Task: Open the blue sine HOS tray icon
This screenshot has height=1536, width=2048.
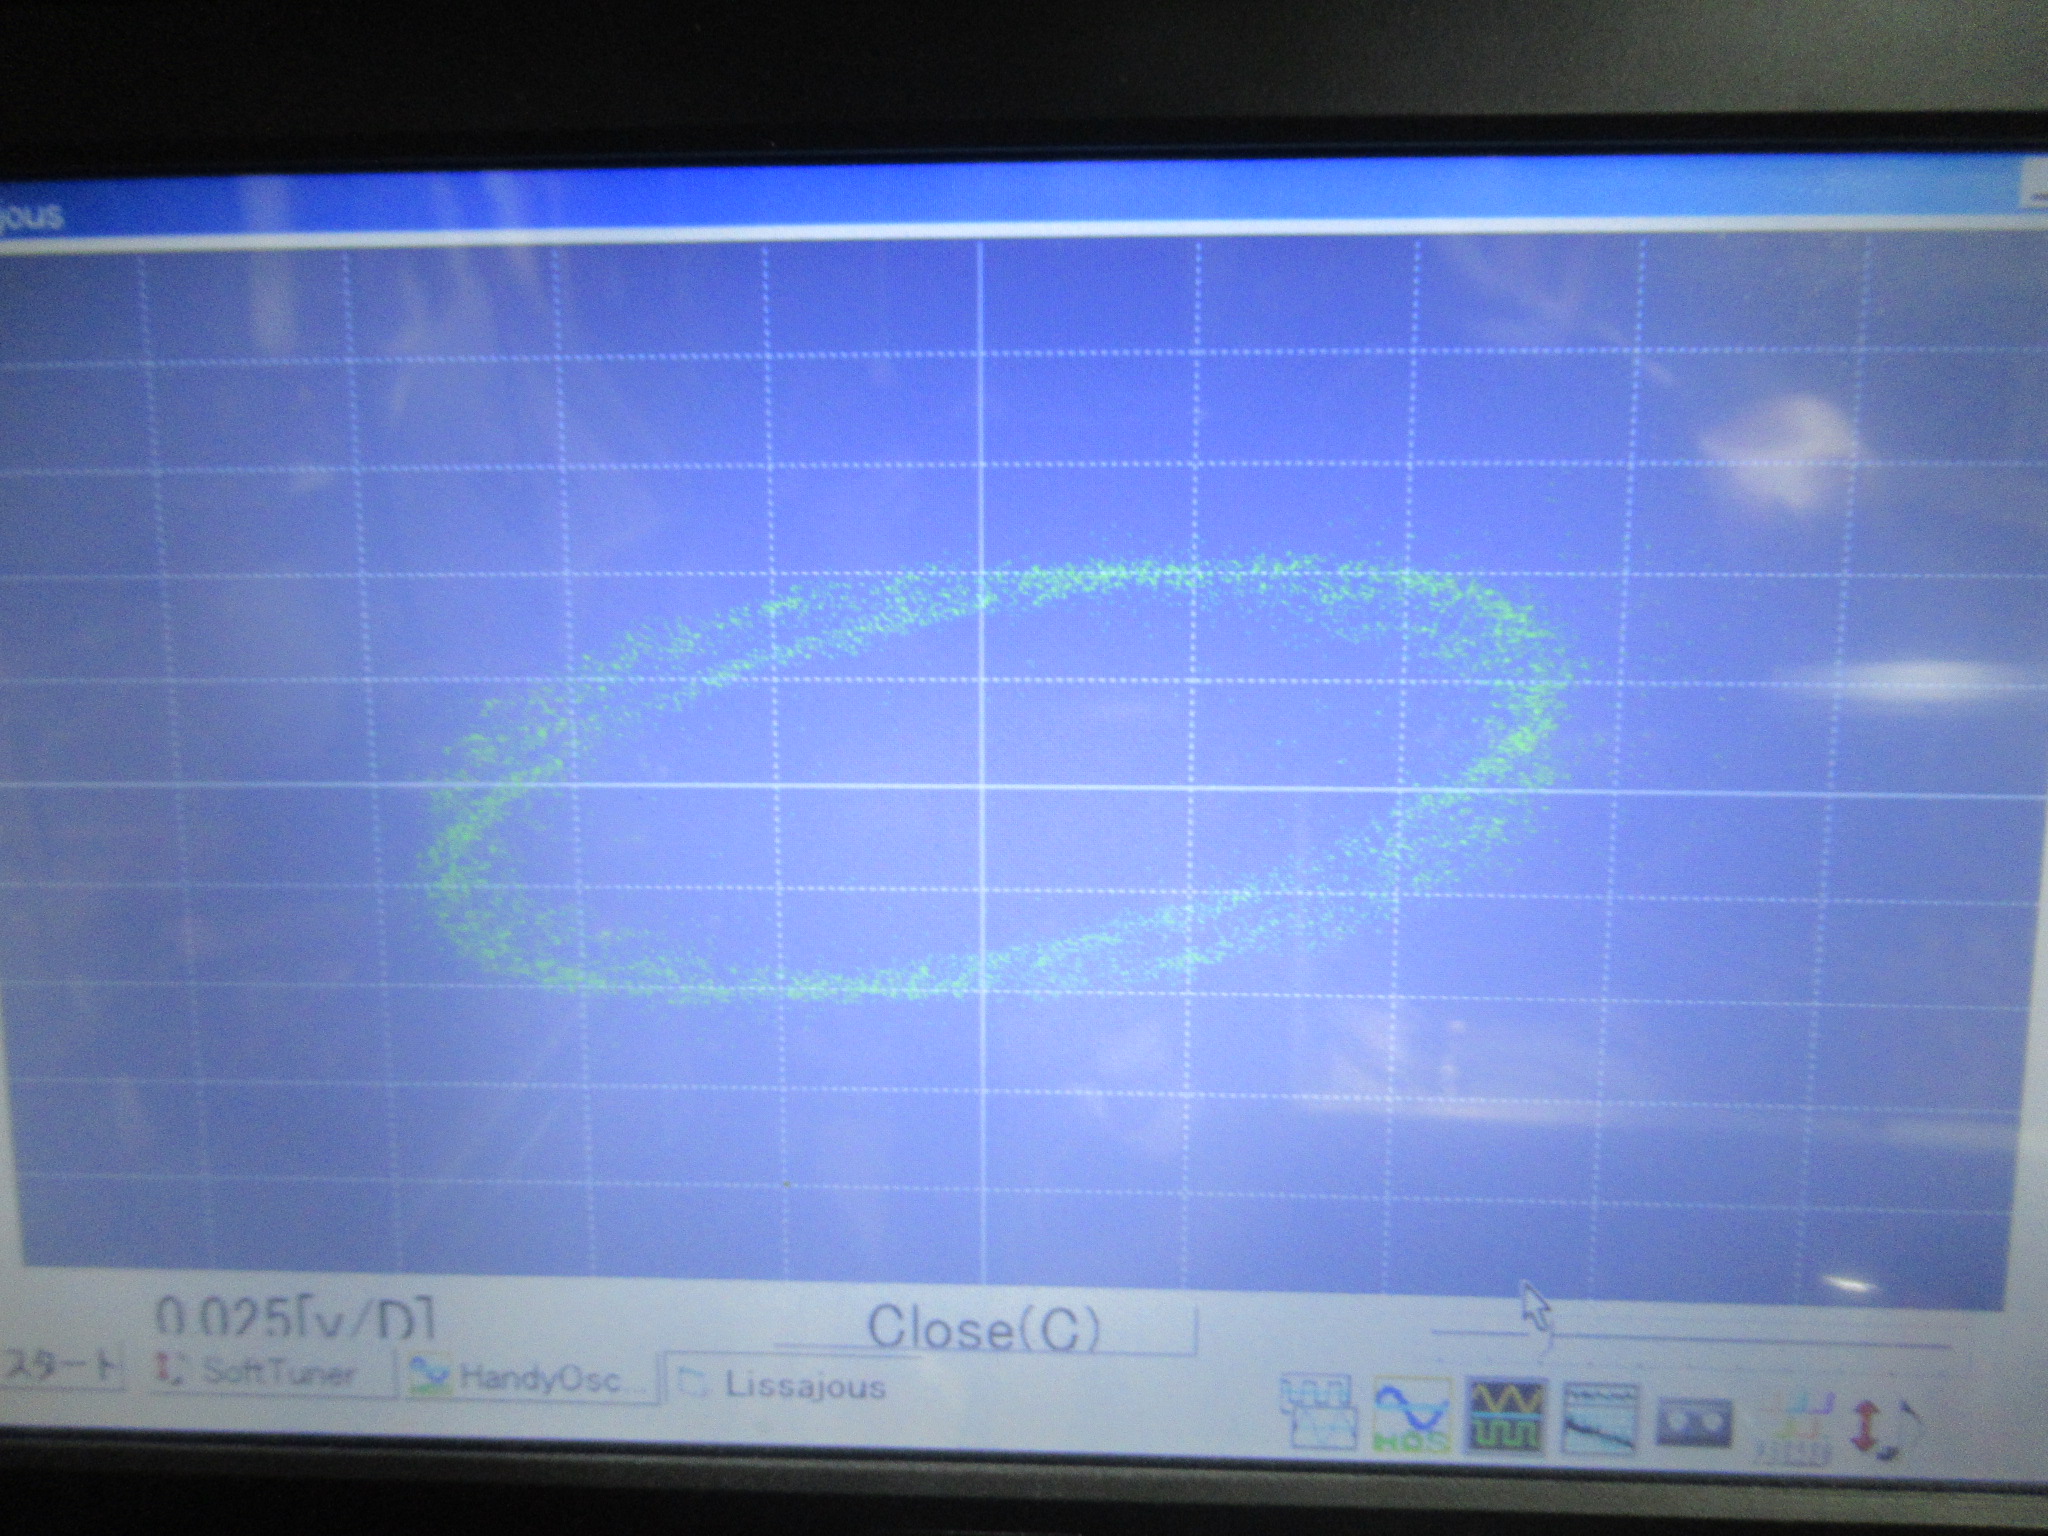Action: pyautogui.click(x=1413, y=1414)
